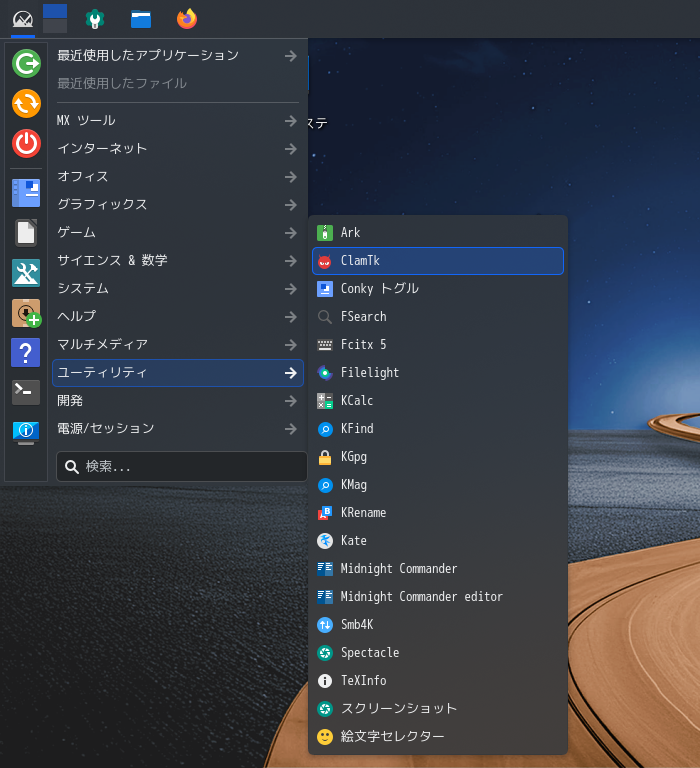The width and height of the screenshot is (700, 768).
Task: Click the Smb4K arrows icon
Action: (x=325, y=624)
